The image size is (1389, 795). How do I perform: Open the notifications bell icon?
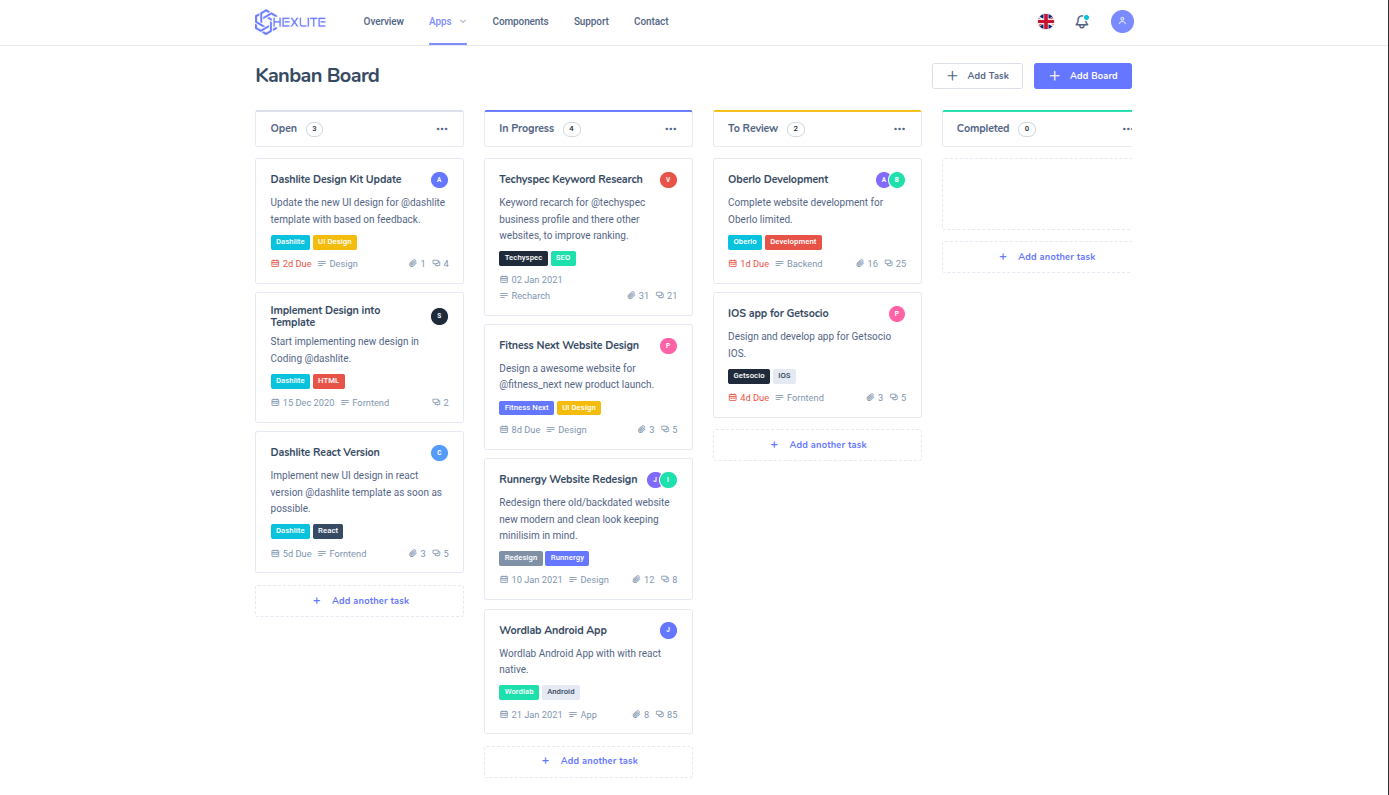click(1082, 22)
